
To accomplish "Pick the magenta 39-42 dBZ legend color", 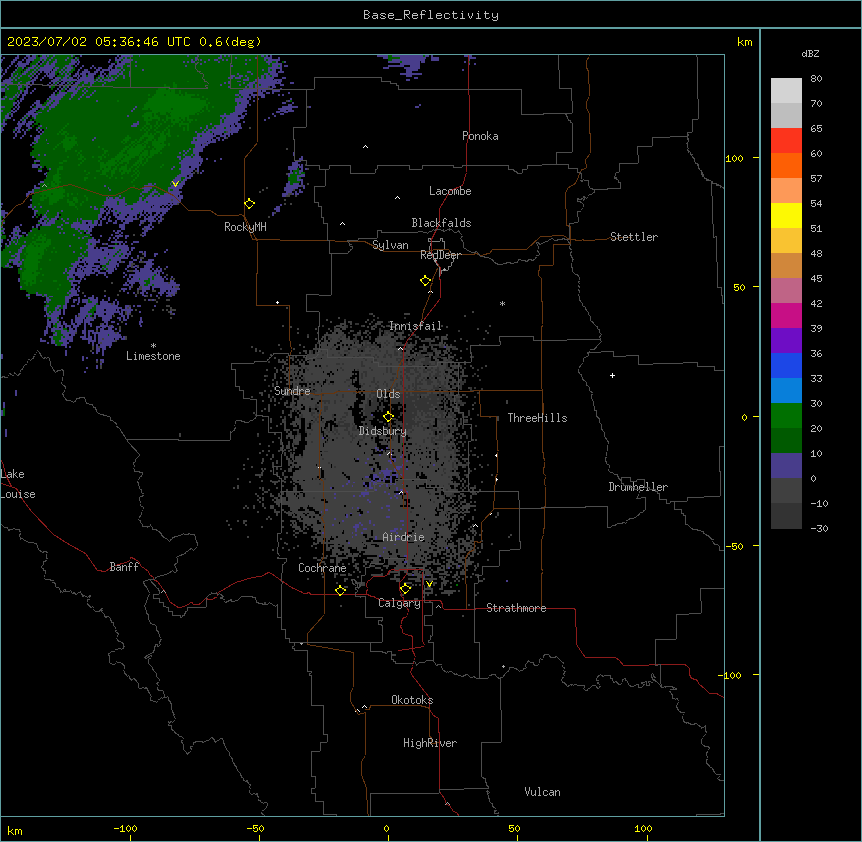I will click(786, 315).
